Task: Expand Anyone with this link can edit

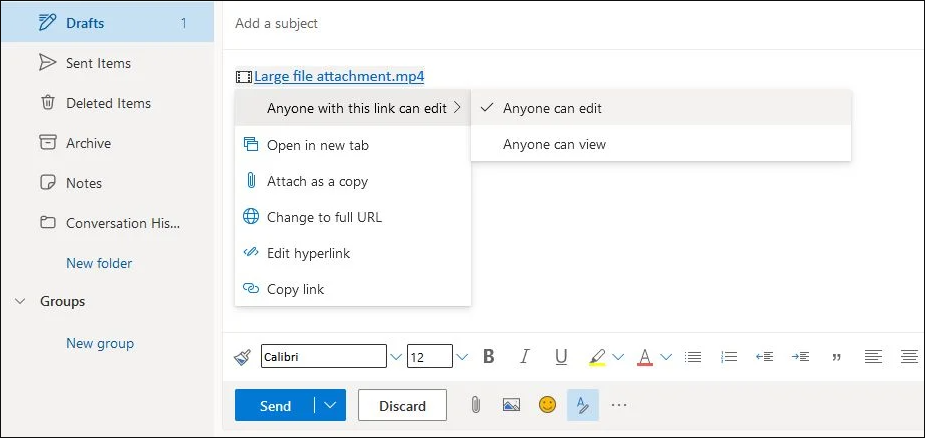Action: click(x=353, y=108)
